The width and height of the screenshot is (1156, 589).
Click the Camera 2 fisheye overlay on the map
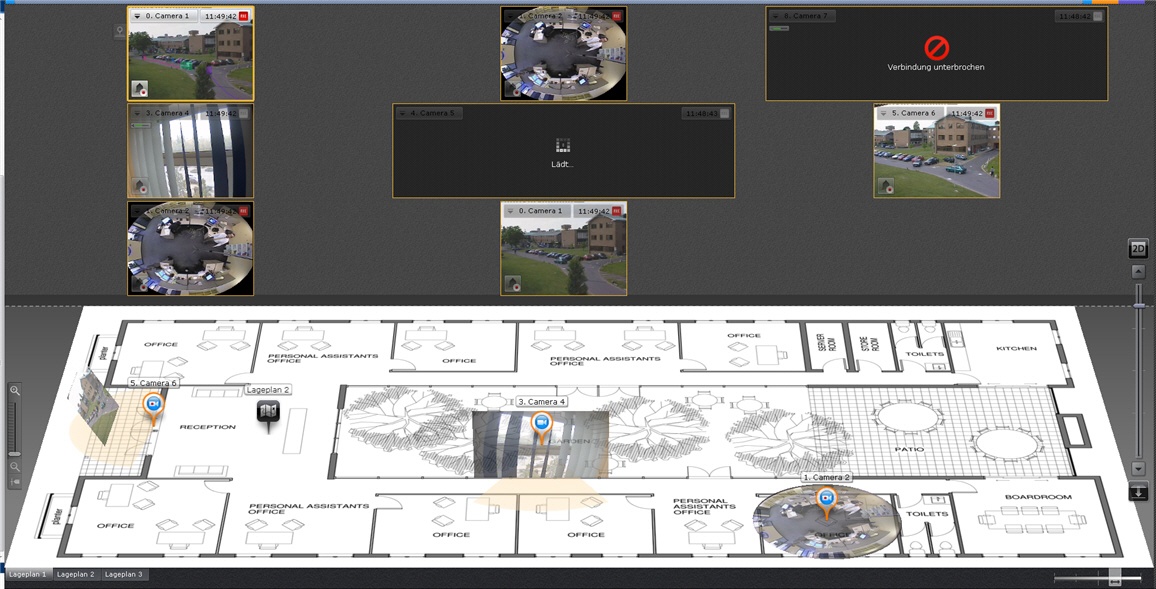tap(826, 521)
